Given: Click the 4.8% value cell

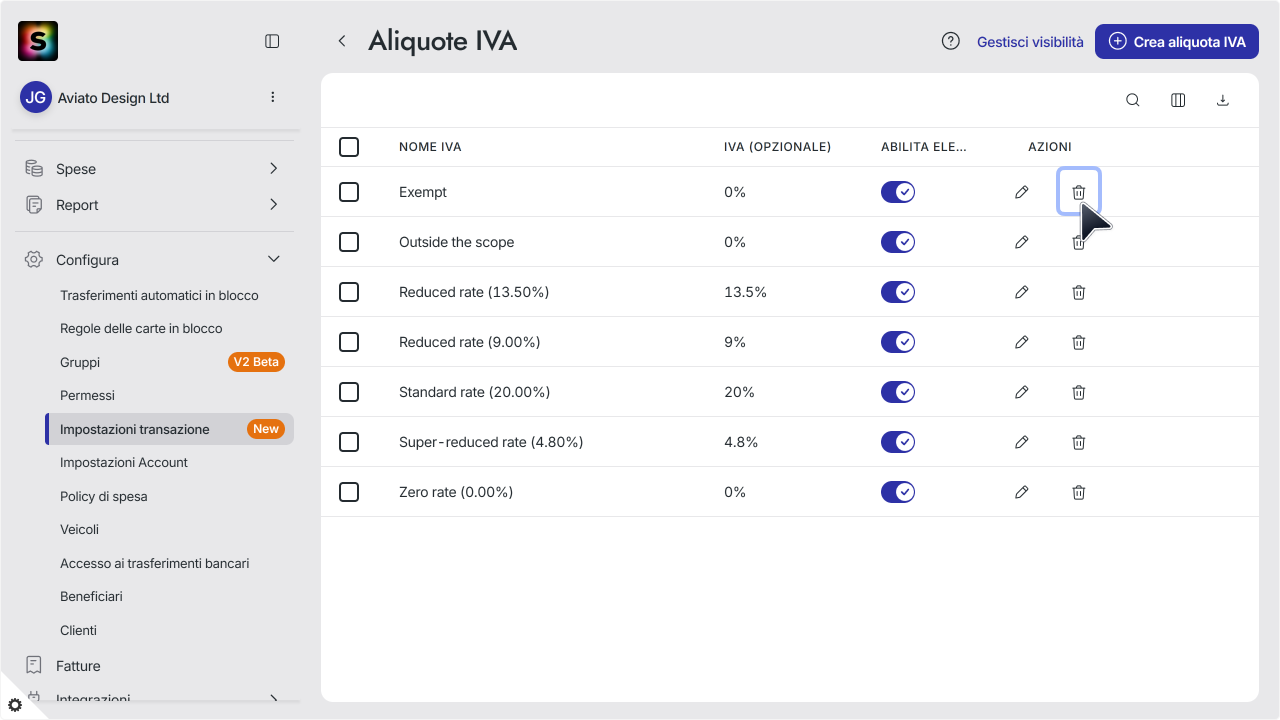Looking at the screenshot, I should point(741,442).
